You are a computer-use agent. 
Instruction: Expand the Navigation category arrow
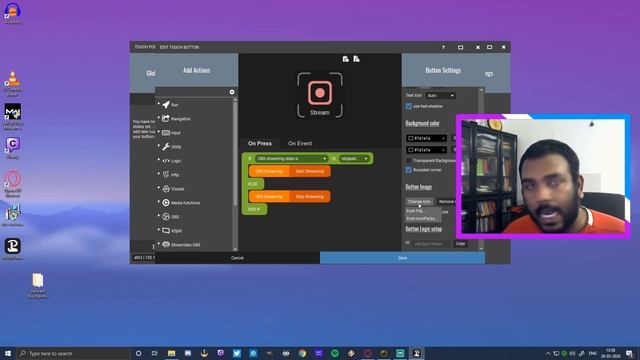[x=159, y=118]
